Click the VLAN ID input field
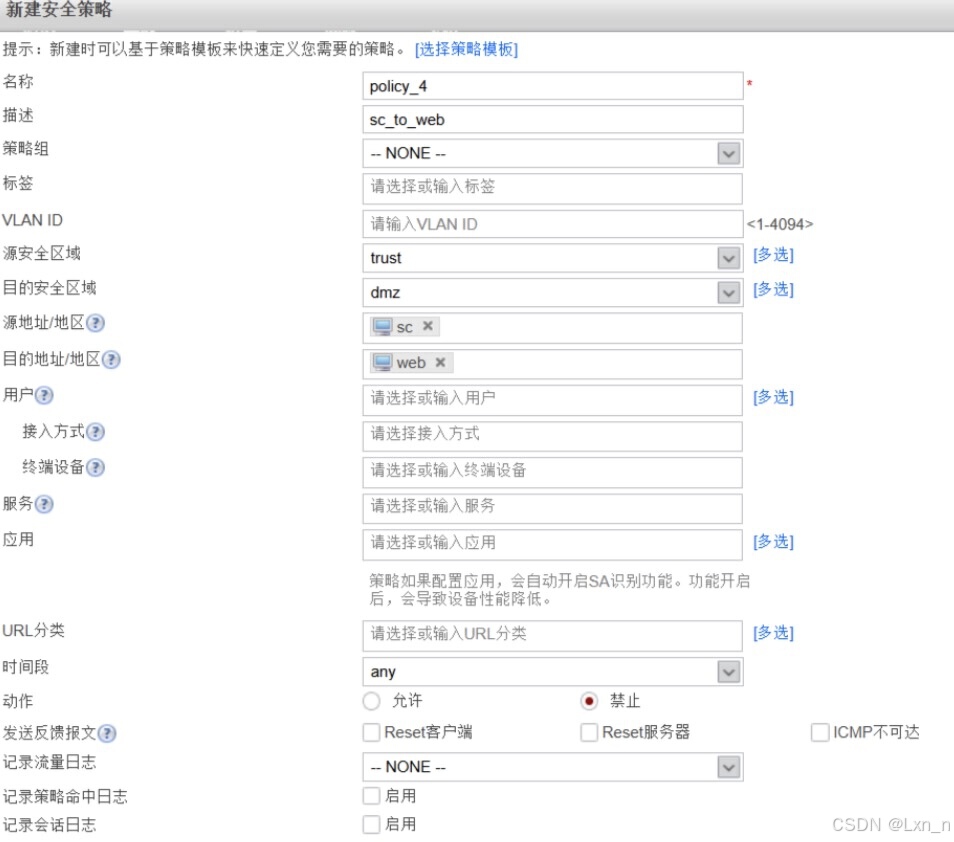954x842 pixels. point(552,224)
